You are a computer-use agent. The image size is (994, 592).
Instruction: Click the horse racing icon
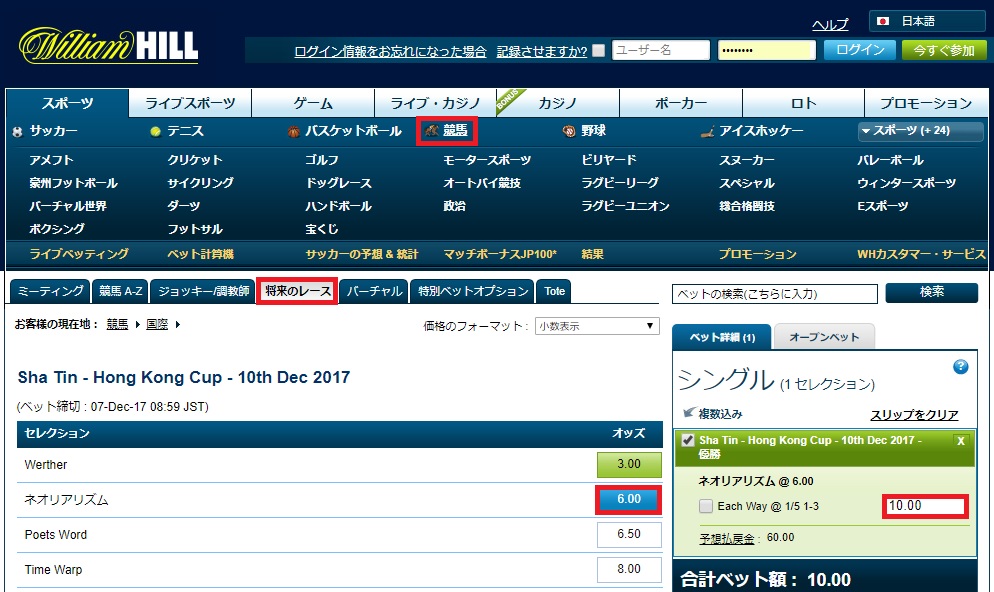coord(432,131)
